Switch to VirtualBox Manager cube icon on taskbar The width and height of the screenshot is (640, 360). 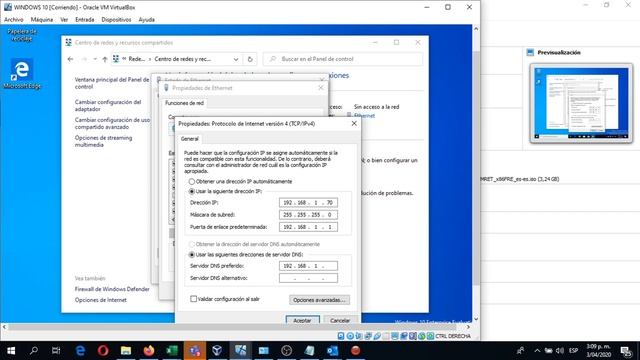point(217,351)
